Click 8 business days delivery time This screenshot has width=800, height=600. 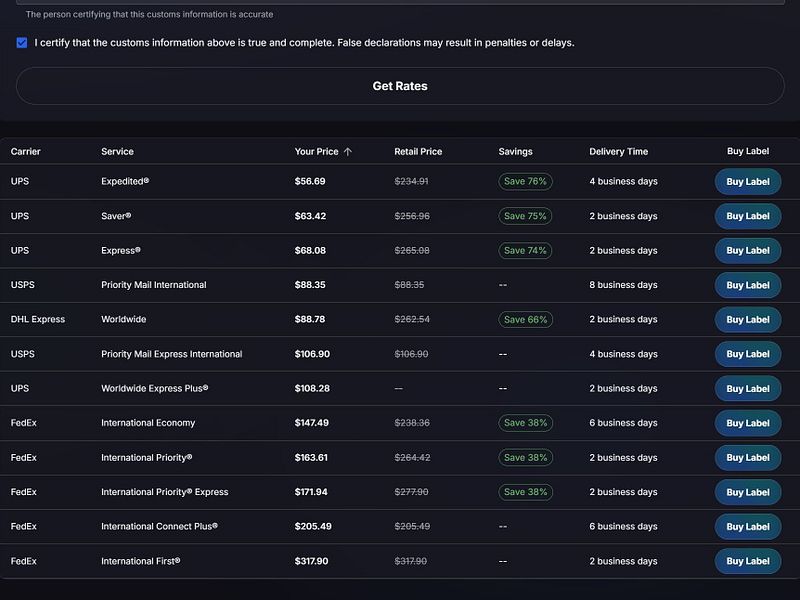click(623, 285)
